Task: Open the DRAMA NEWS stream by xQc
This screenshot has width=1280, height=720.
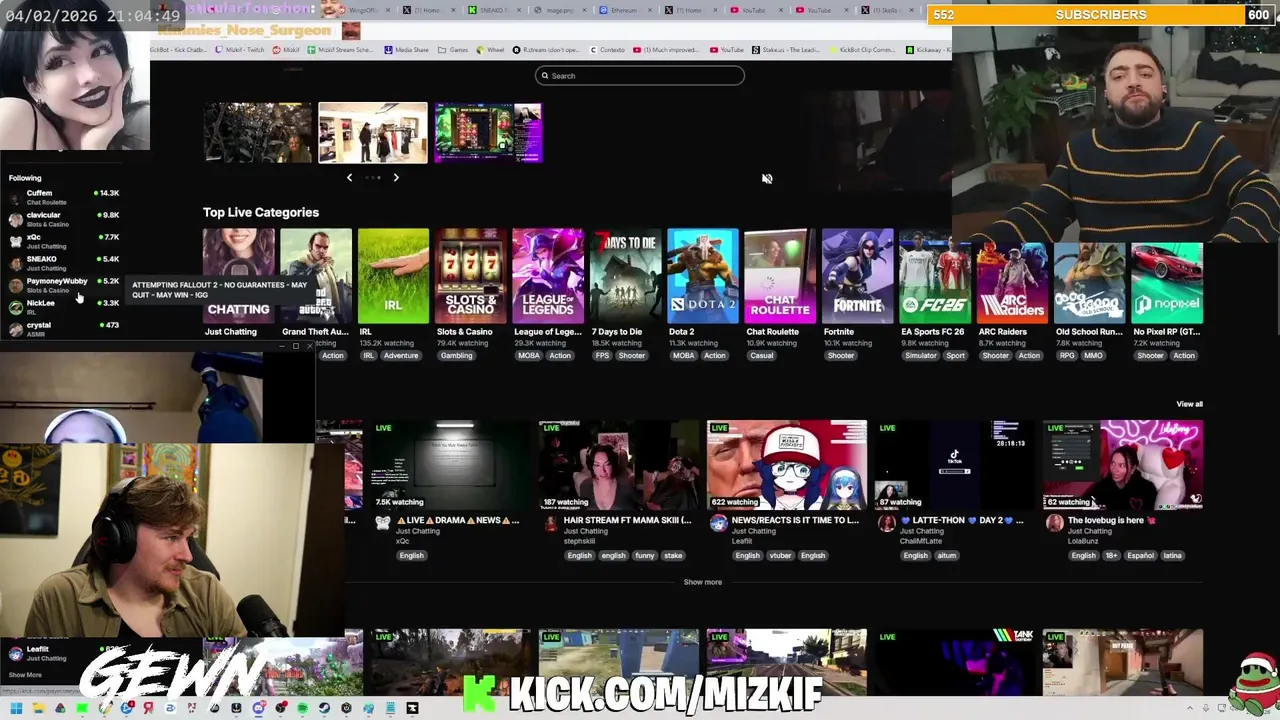Action: coord(449,465)
